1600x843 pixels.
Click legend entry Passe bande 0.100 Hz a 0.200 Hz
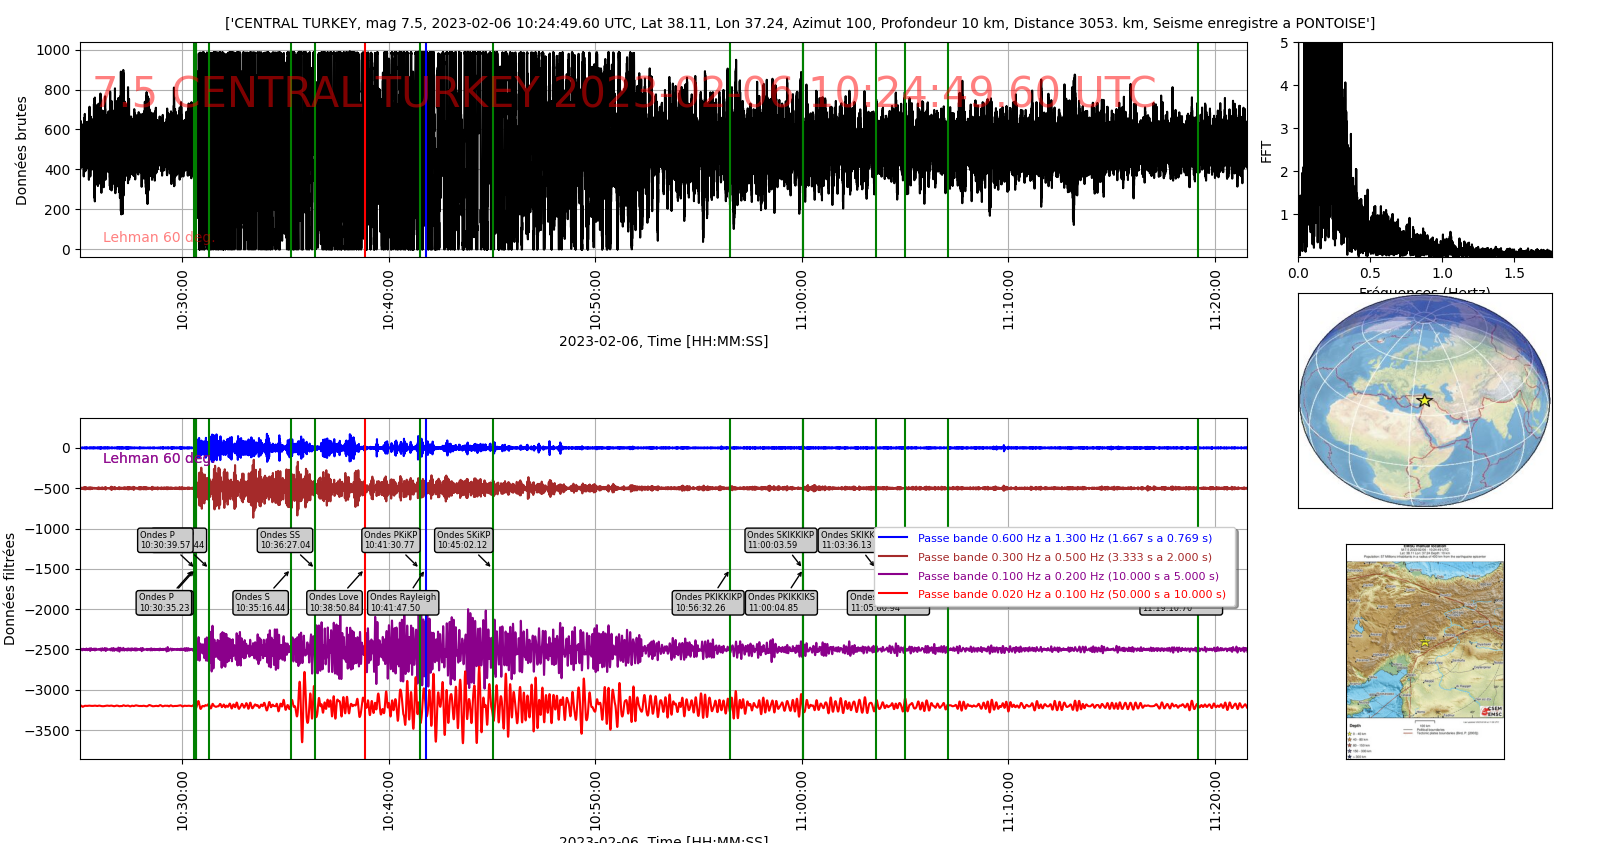tap(1068, 576)
